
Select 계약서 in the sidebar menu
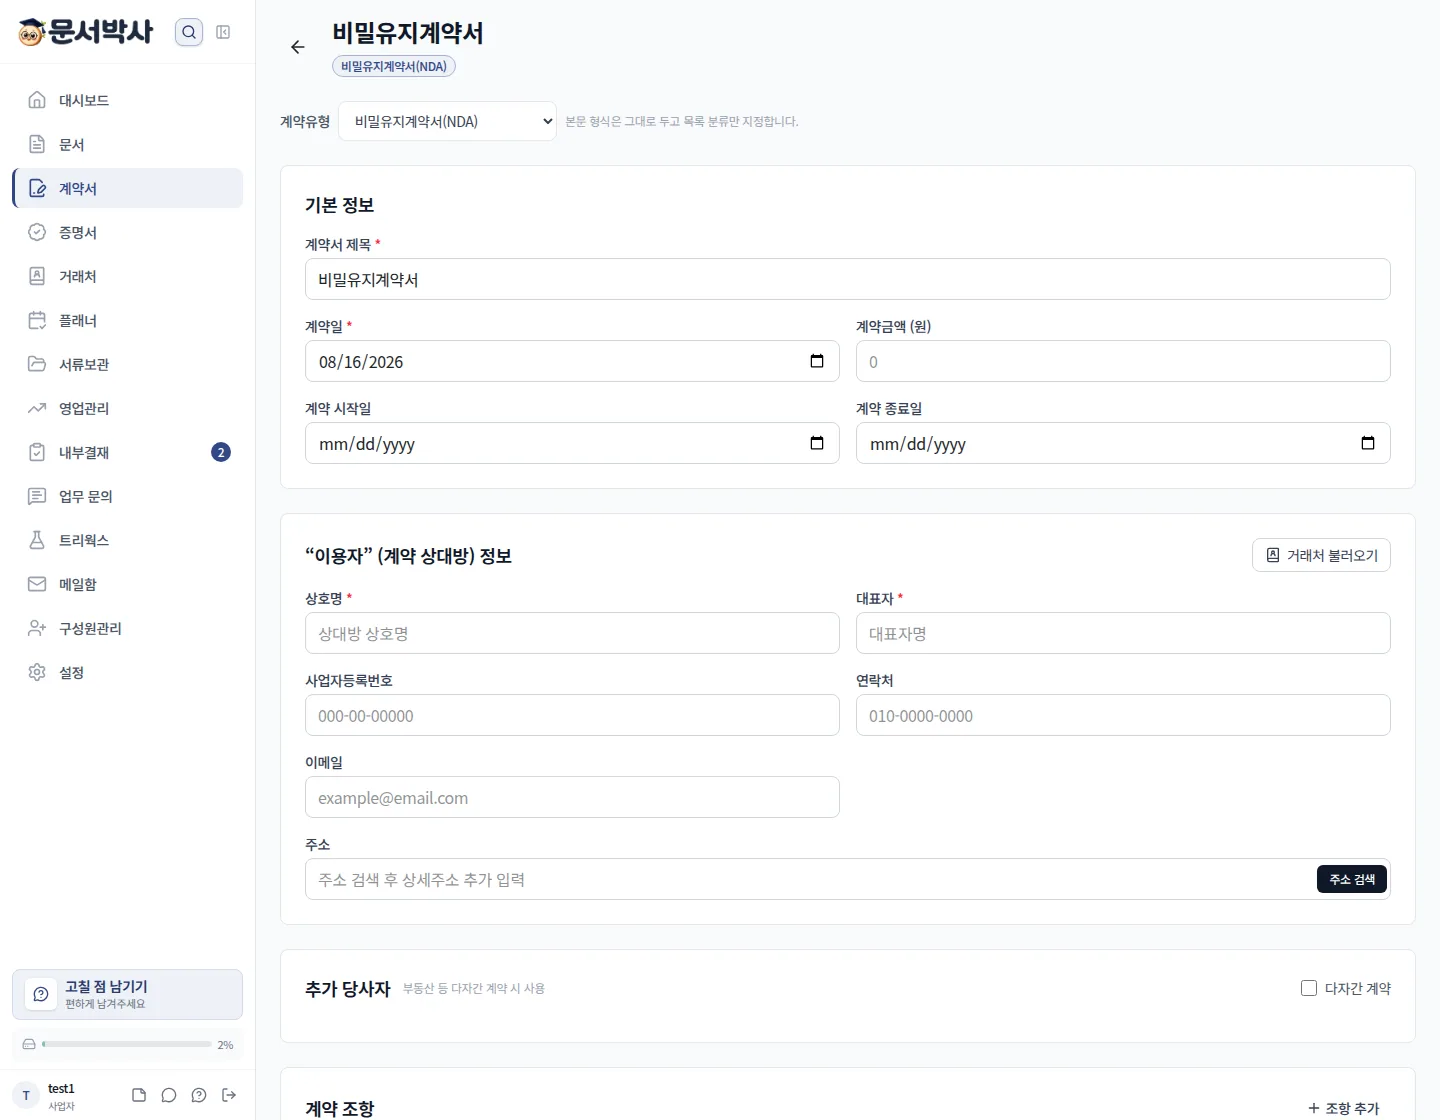pos(127,188)
